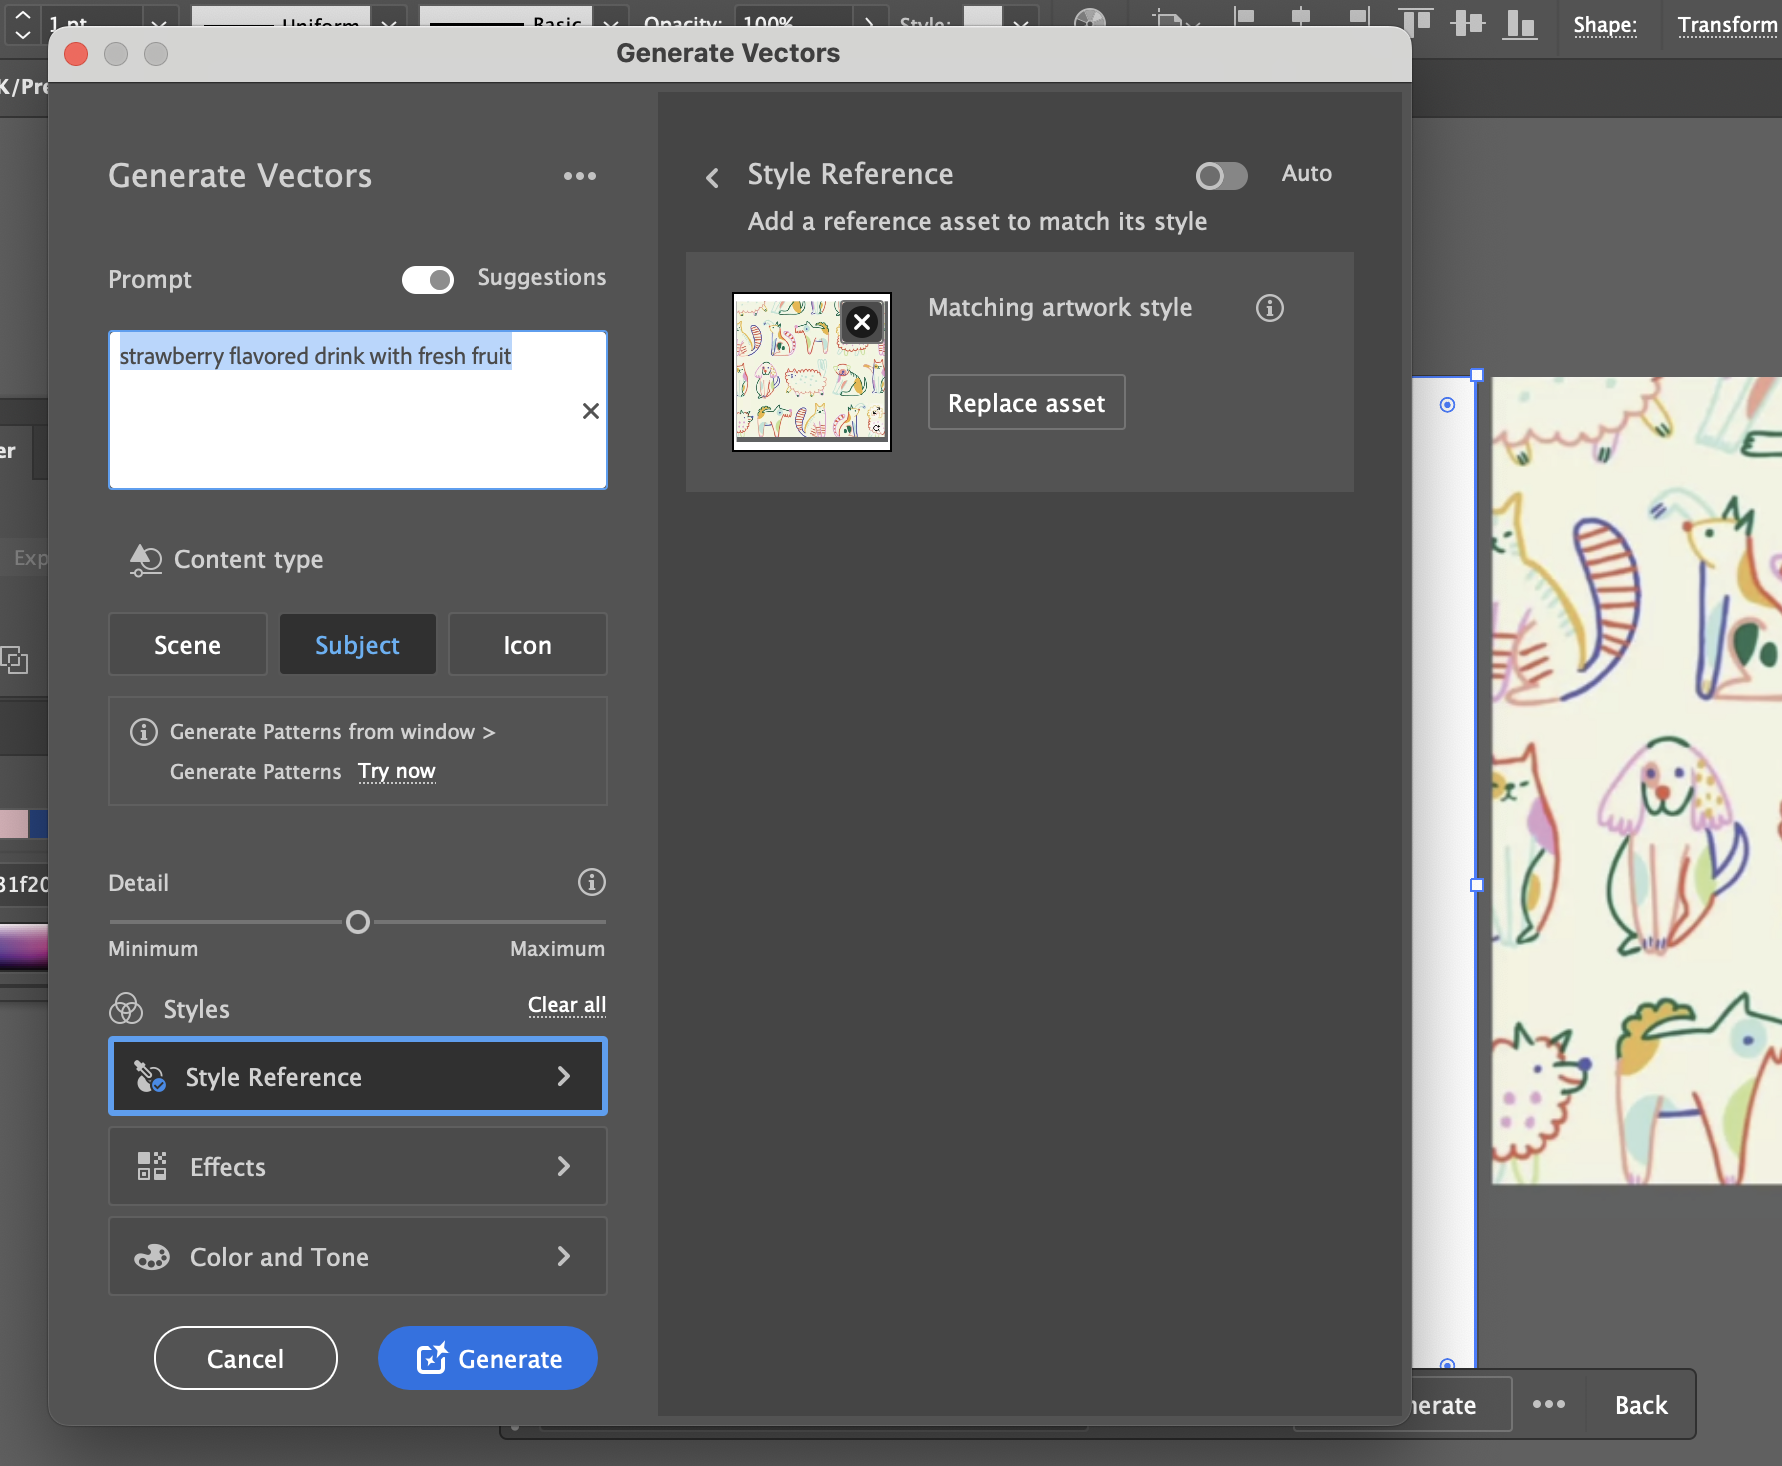This screenshot has width=1782, height=1466.
Task: Show info about the Detail setting
Action: coord(592,882)
